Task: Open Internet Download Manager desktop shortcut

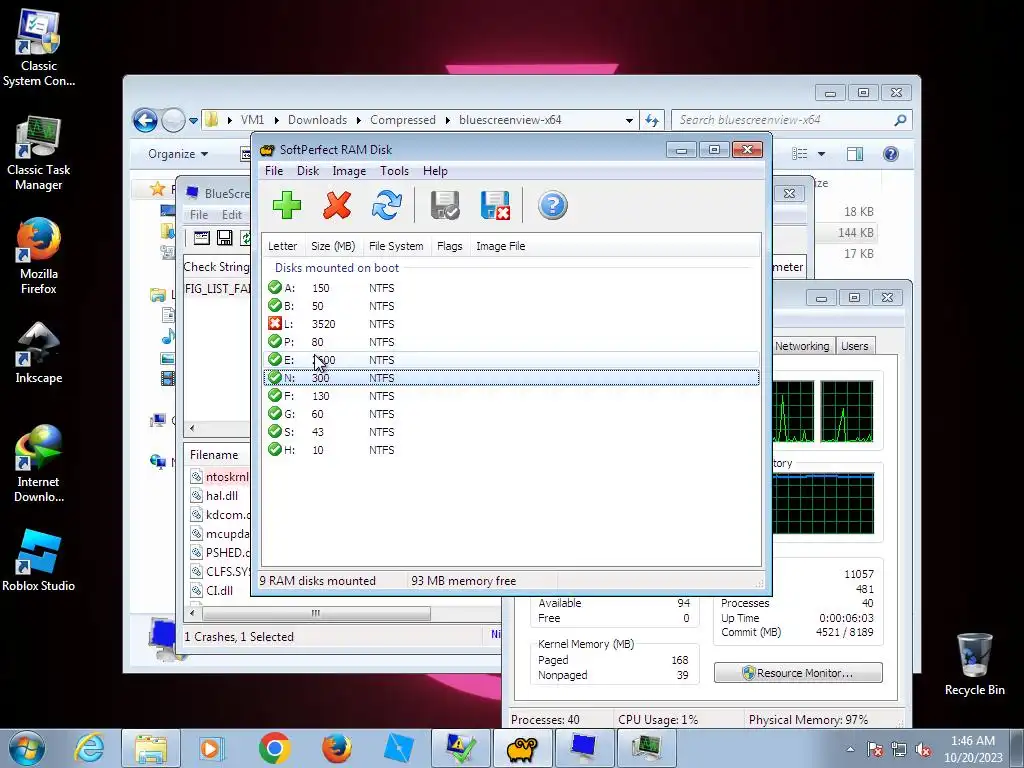Action: tap(39, 464)
